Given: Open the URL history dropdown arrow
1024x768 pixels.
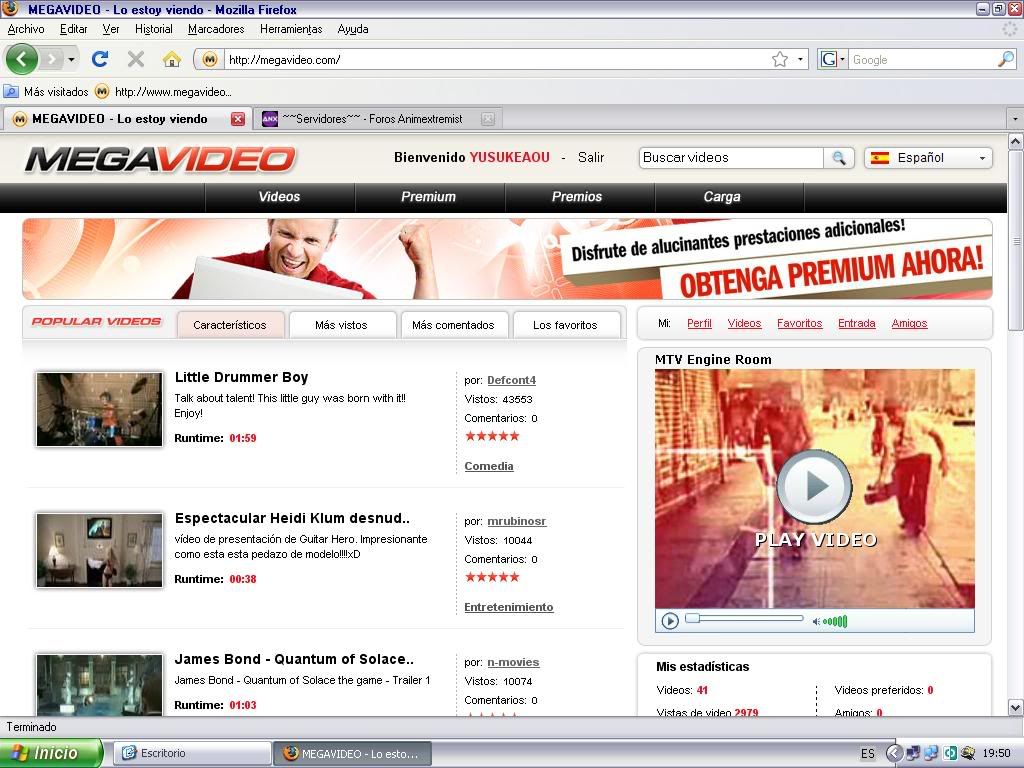Looking at the screenshot, I should pyautogui.click(x=800, y=59).
